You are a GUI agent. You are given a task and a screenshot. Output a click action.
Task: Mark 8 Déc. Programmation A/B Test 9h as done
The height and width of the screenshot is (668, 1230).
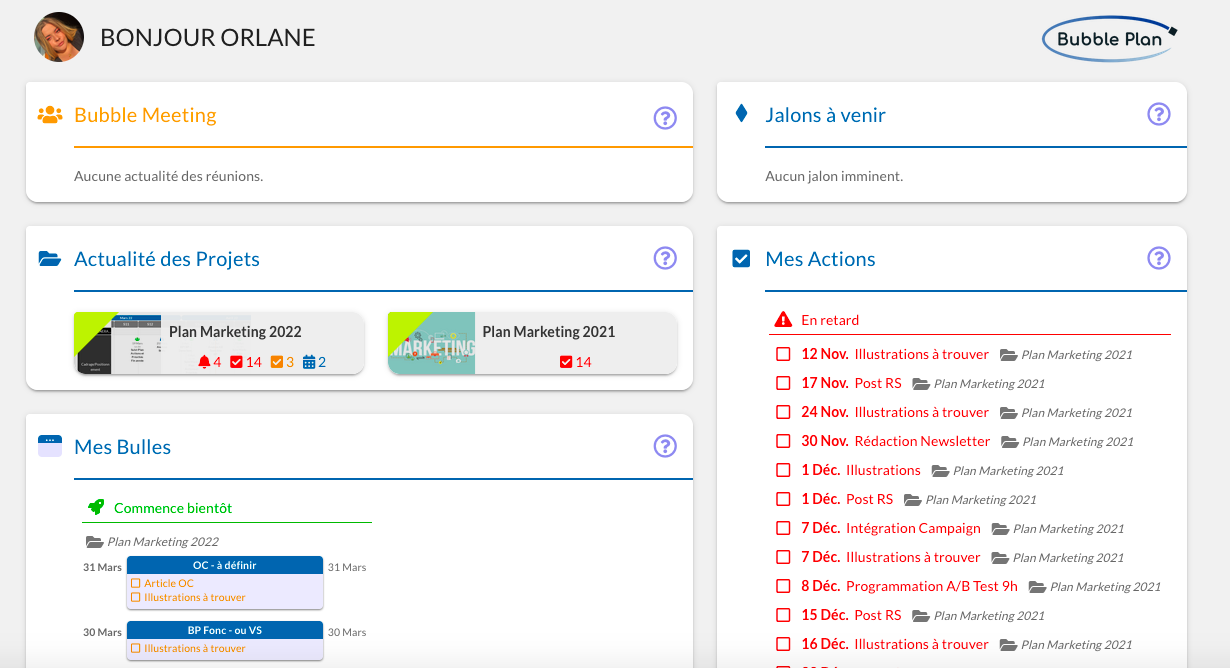[x=783, y=586]
